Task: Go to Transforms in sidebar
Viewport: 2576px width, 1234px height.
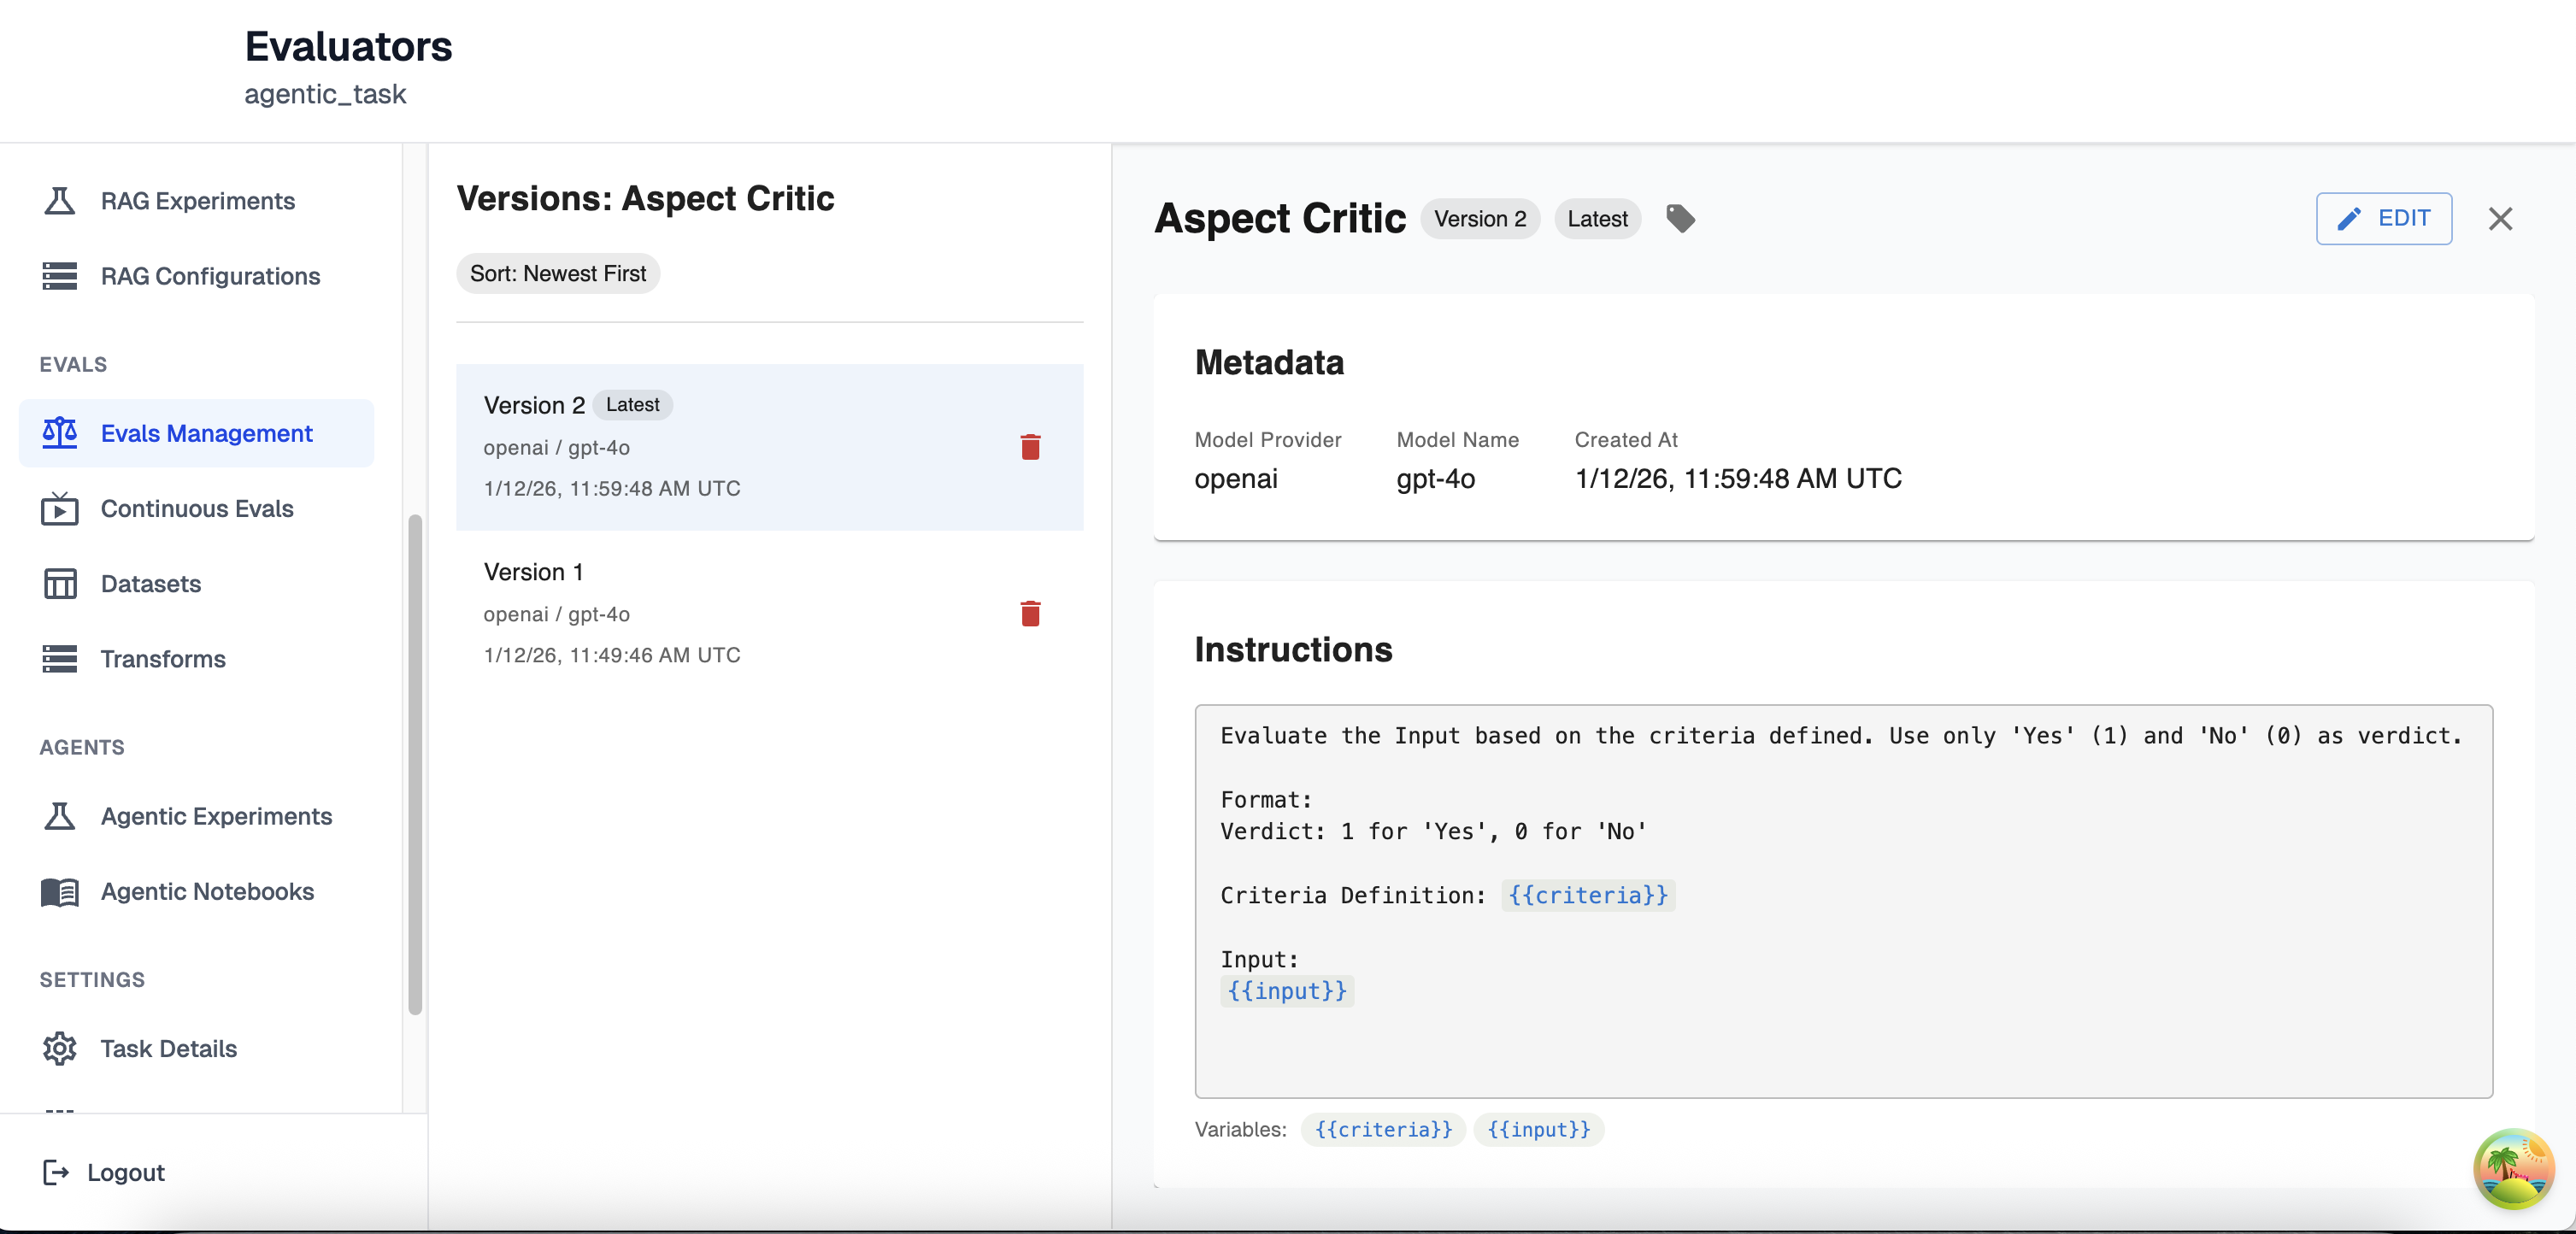Action: (162, 659)
